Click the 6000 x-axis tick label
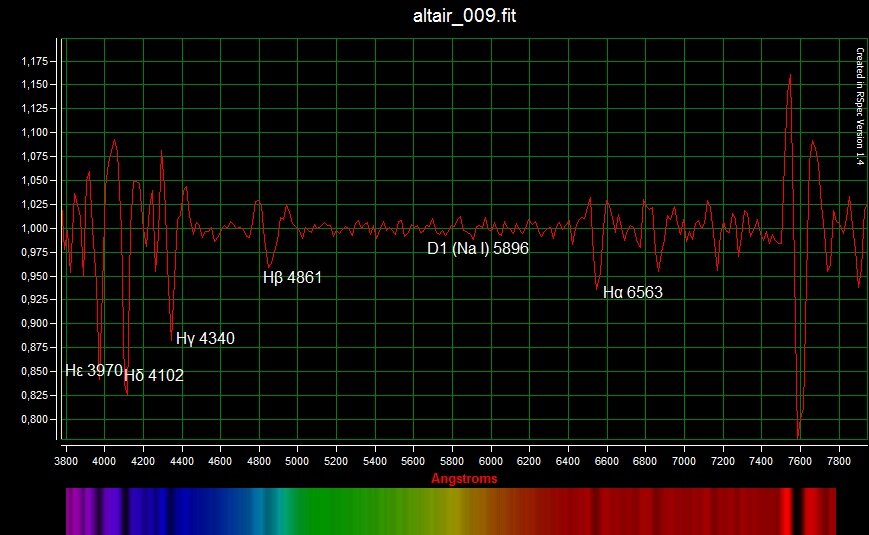 pyautogui.click(x=490, y=461)
